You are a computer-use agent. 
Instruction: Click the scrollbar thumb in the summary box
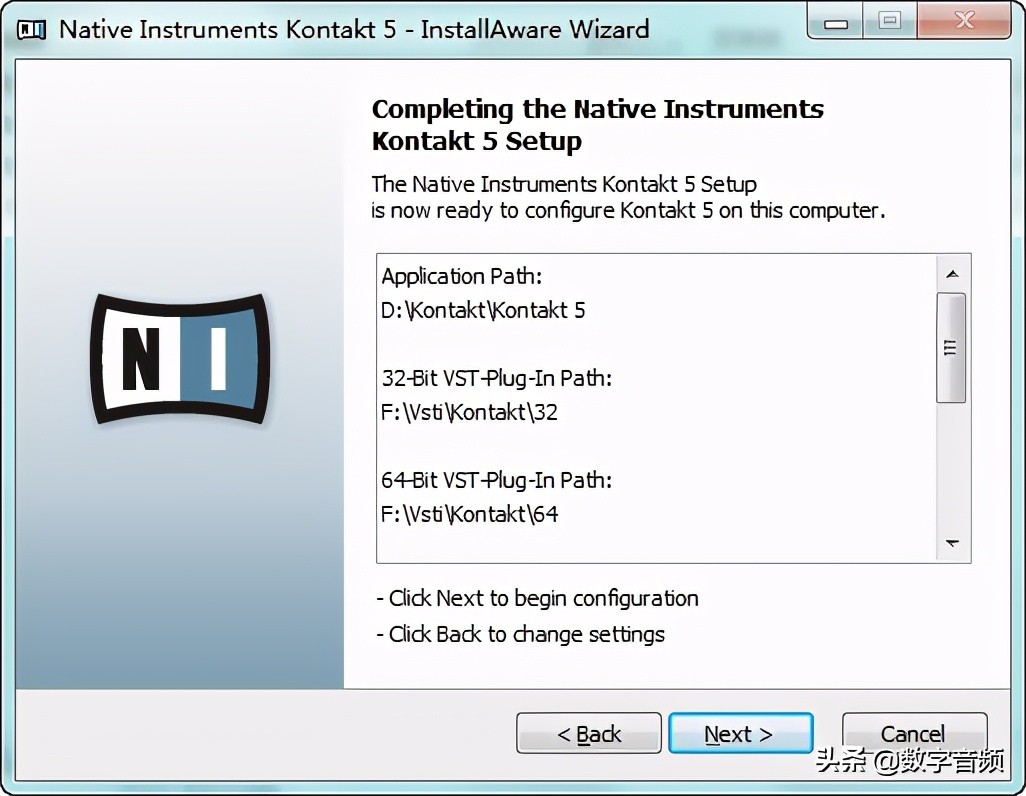[952, 345]
